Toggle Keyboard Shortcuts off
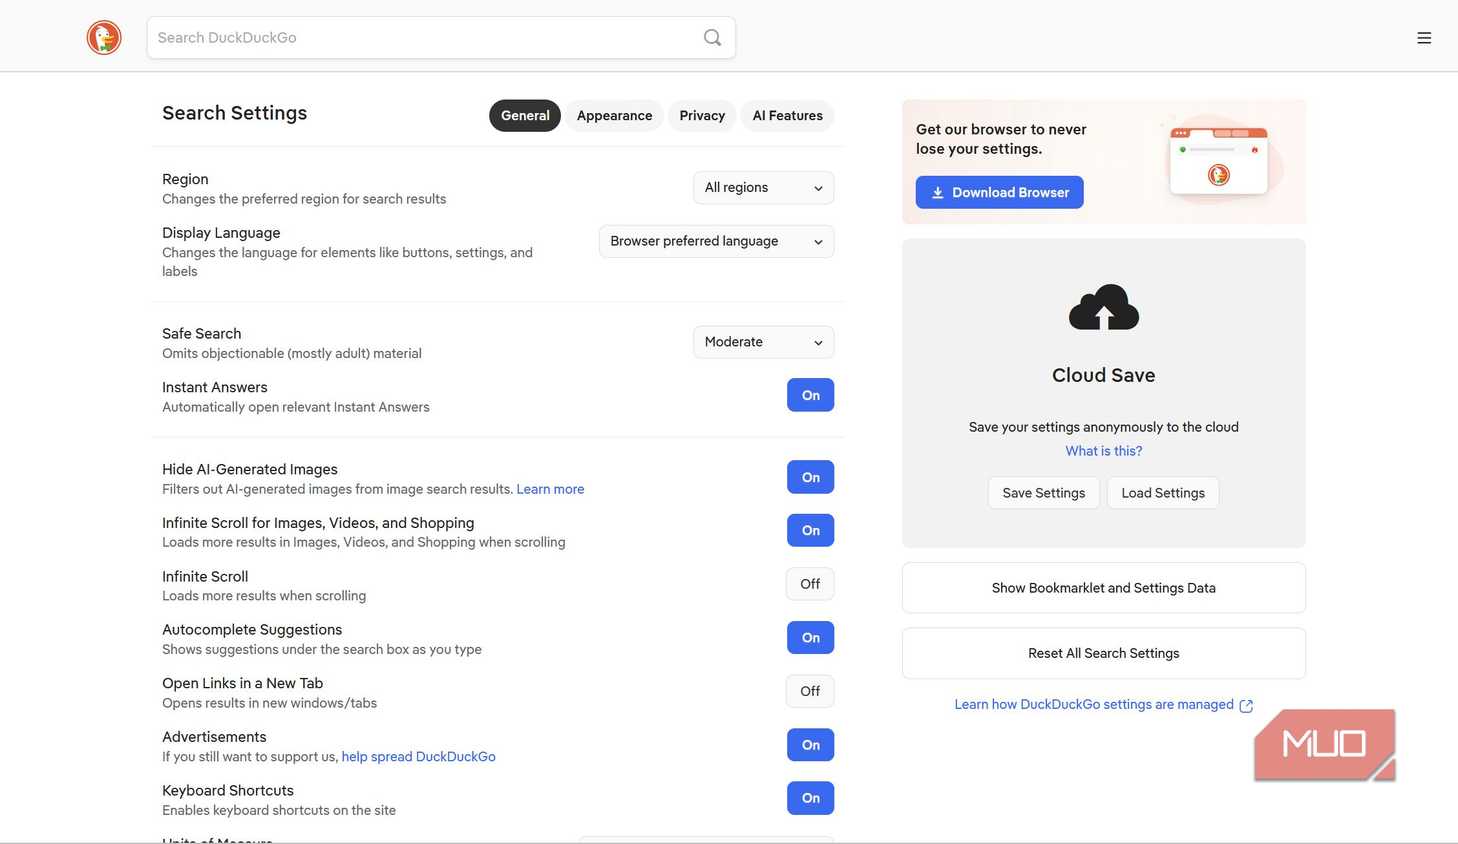Viewport: 1458px width, 844px height. click(810, 798)
